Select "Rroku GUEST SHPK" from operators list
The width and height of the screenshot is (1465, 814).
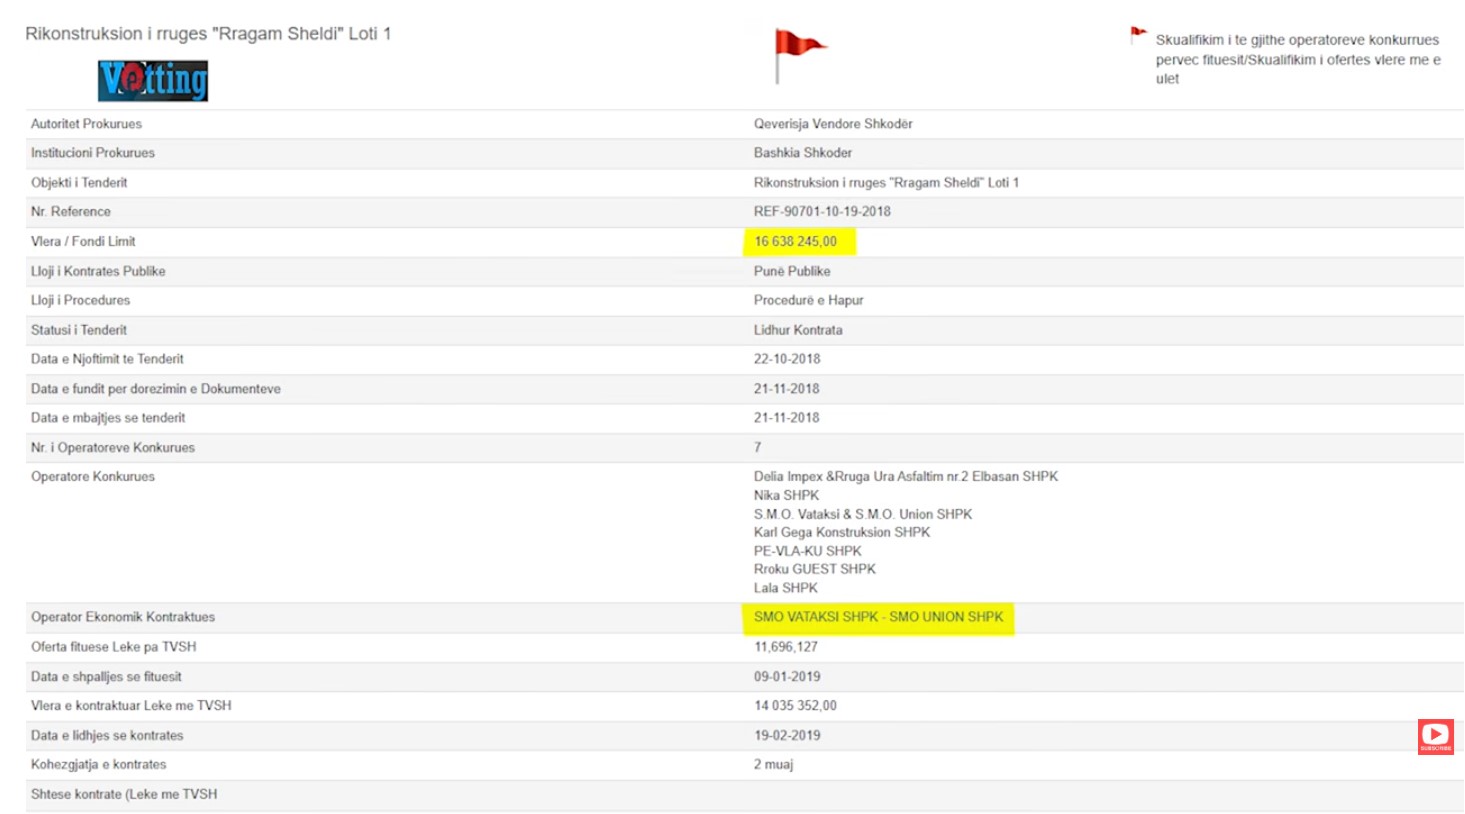point(814,569)
